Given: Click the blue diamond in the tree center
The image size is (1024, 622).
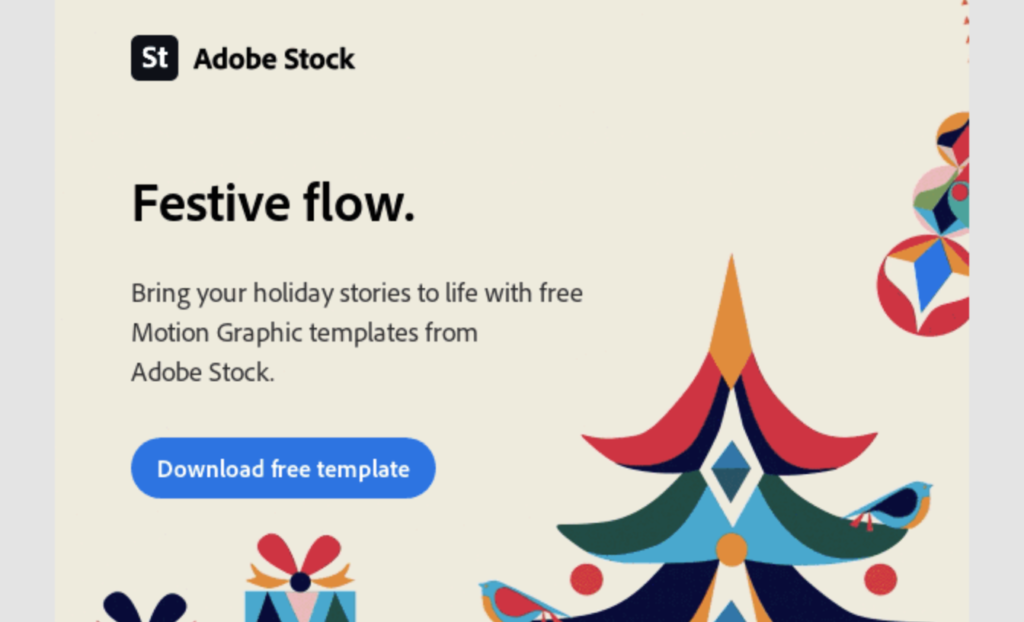Looking at the screenshot, I should 731,472.
